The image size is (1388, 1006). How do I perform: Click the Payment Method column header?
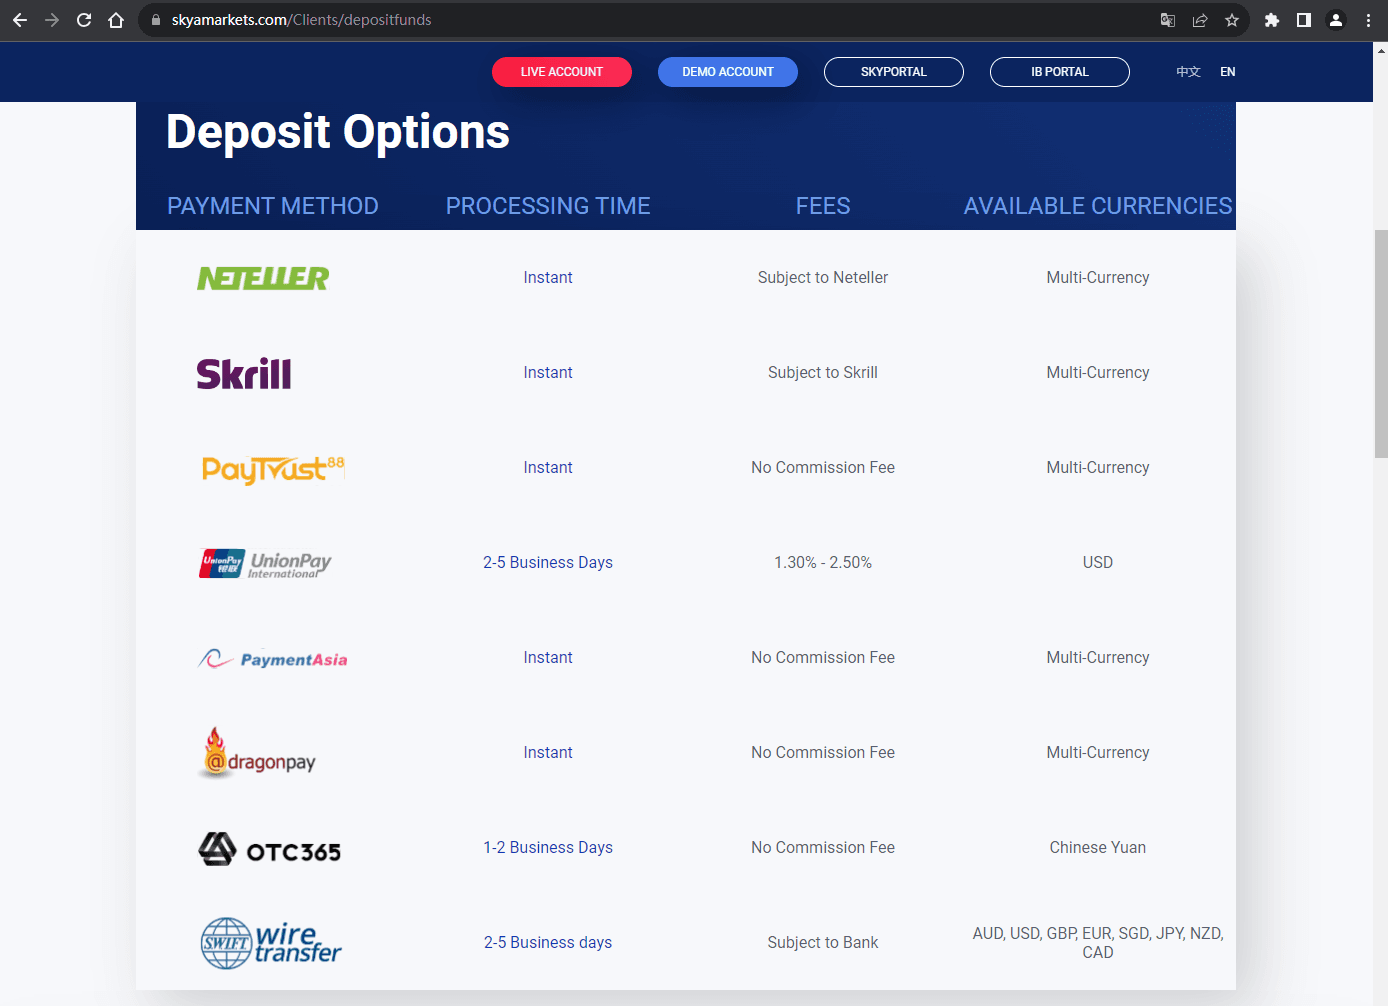[273, 206]
